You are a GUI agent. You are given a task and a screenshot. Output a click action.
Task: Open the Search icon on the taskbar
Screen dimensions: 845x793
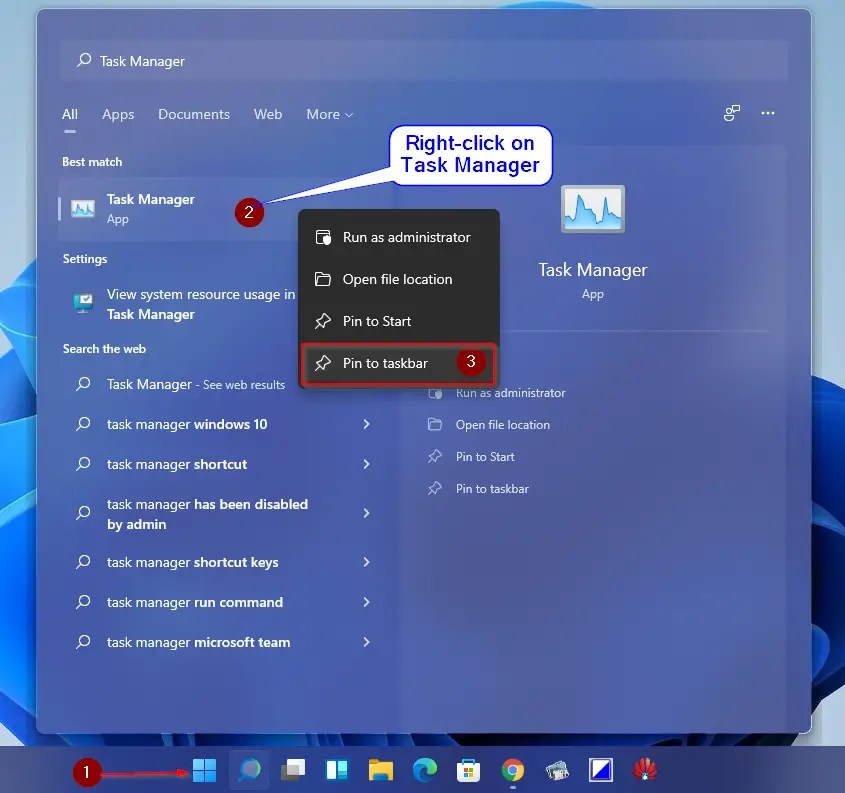click(248, 770)
